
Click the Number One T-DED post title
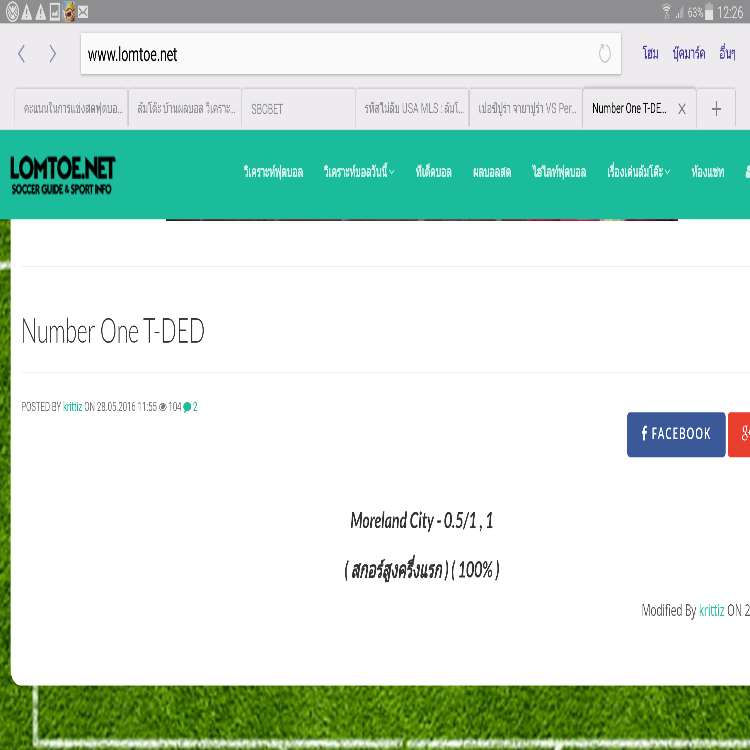click(113, 331)
